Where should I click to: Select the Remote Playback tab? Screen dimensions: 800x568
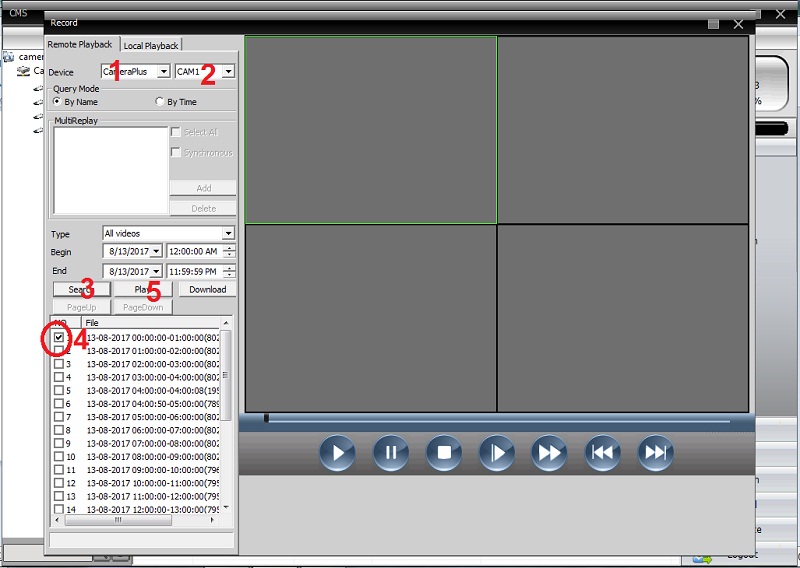tap(80, 44)
